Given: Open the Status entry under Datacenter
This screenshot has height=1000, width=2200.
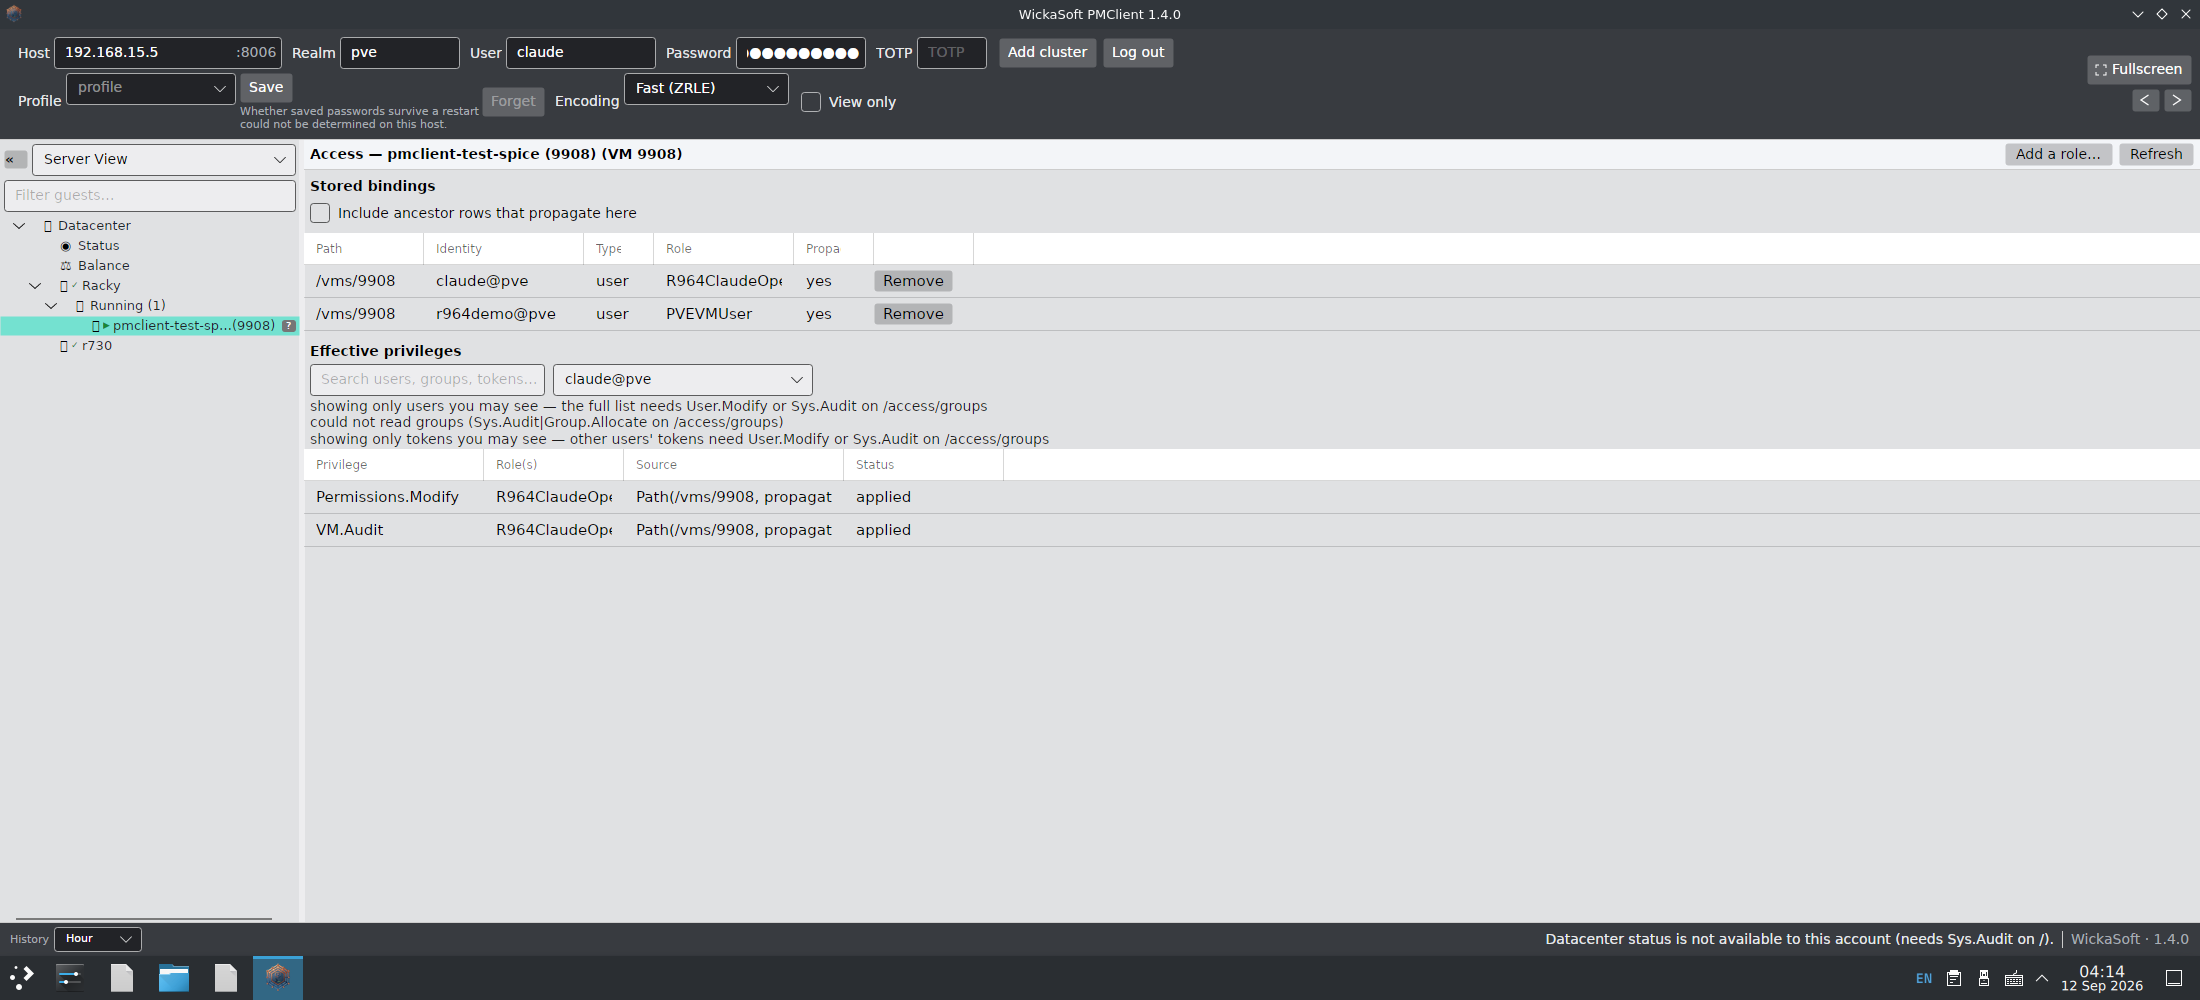Looking at the screenshot, I should pos(98,246).
